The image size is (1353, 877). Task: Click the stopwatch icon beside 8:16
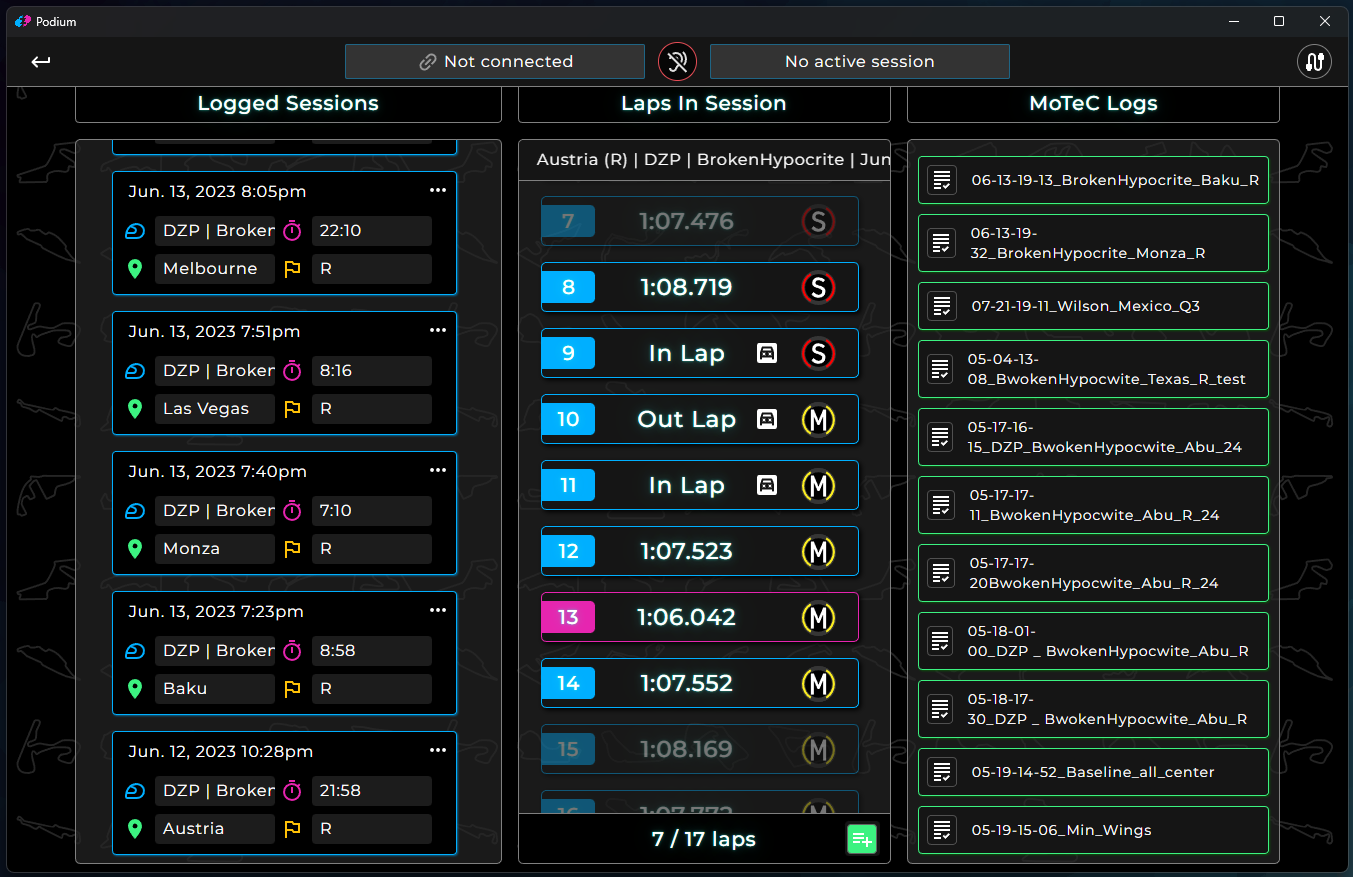tap(292, 371)
